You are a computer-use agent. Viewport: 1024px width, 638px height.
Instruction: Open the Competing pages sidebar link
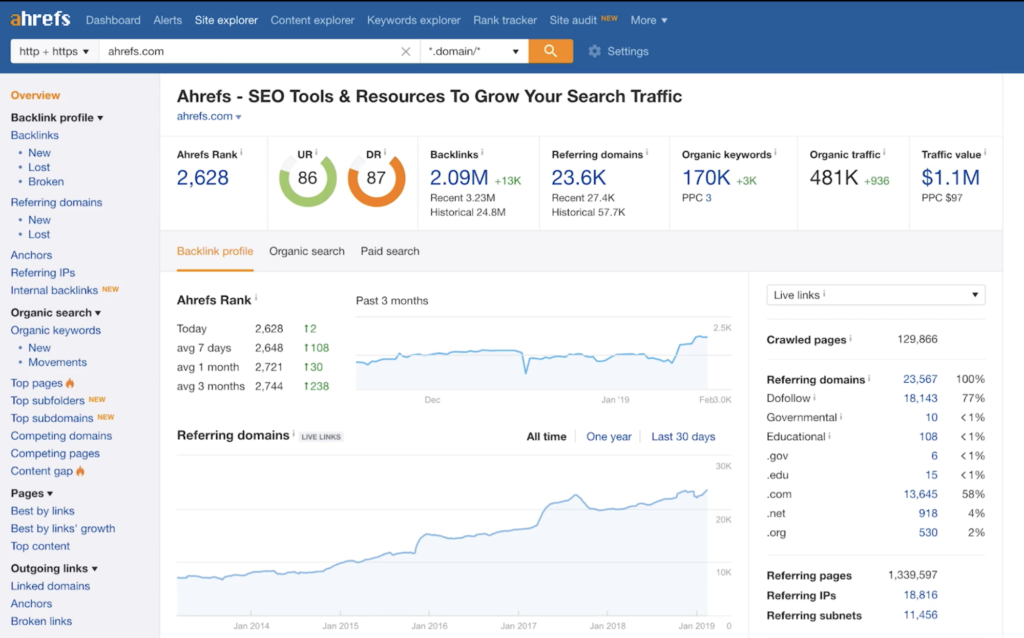(x=55, y=453)
